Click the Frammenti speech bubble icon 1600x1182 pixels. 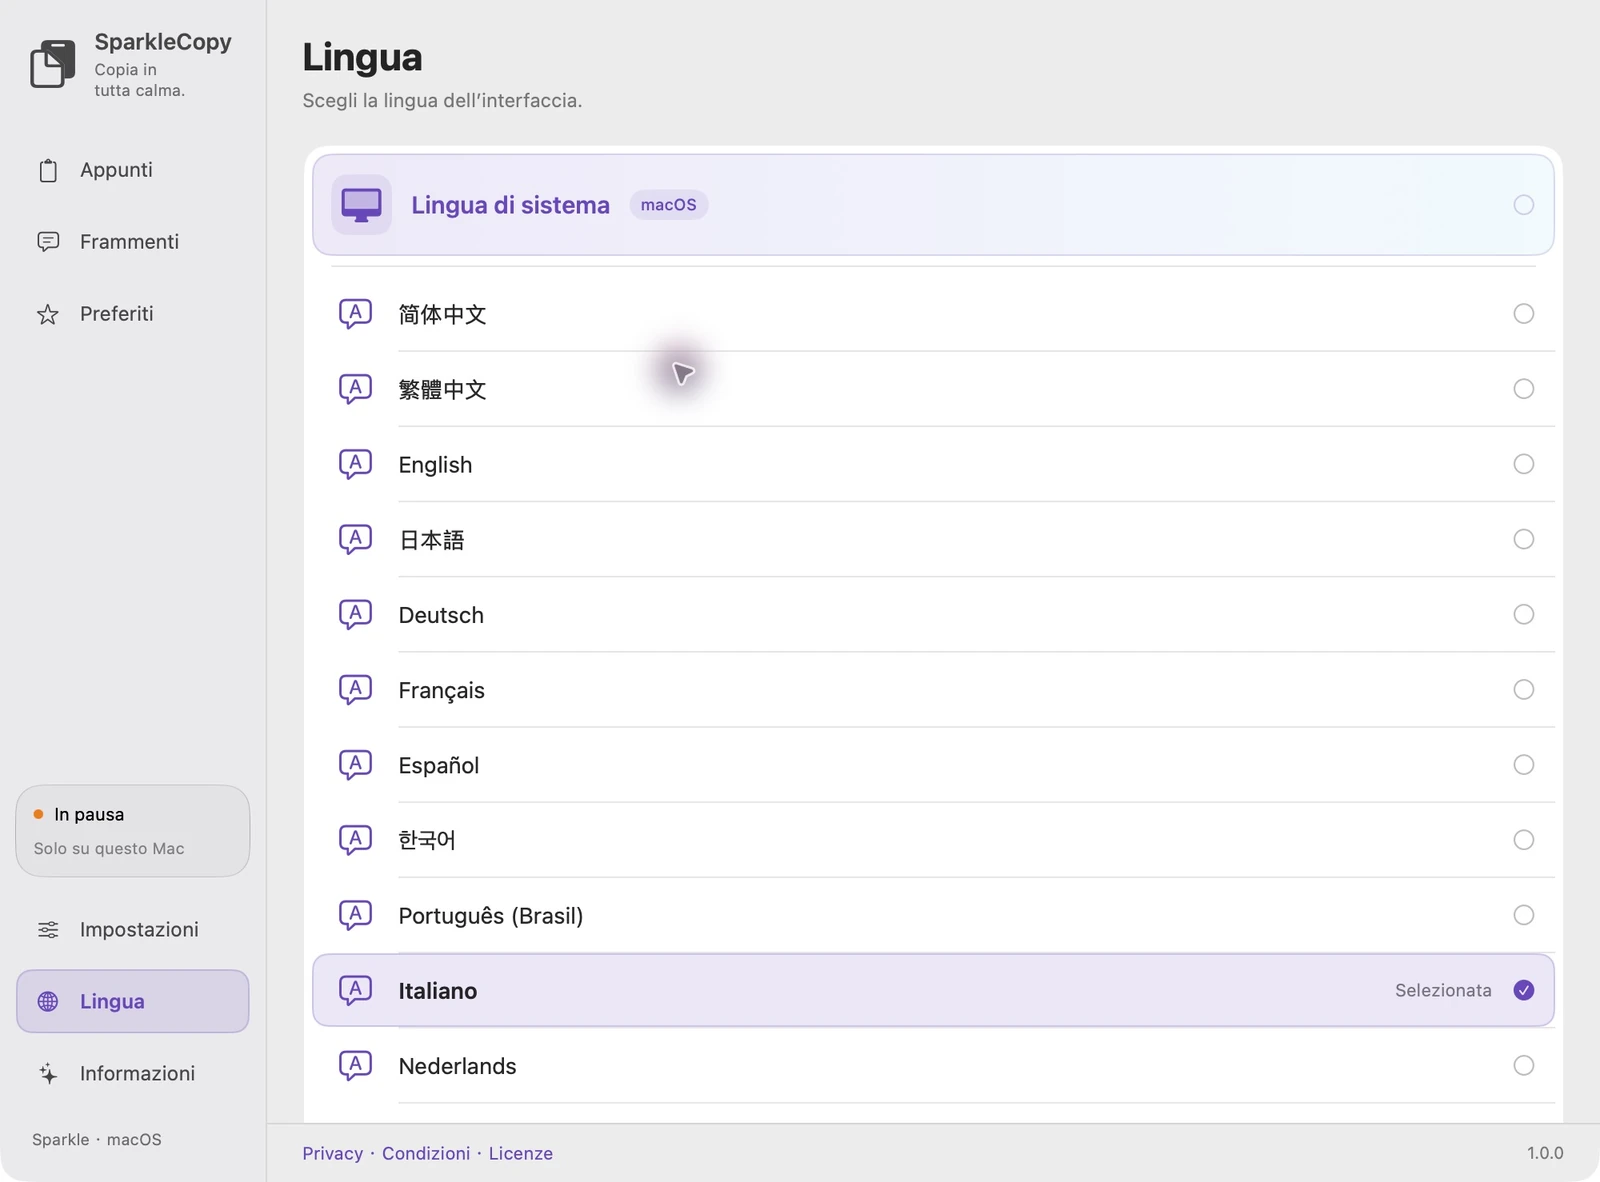point(48,242)
